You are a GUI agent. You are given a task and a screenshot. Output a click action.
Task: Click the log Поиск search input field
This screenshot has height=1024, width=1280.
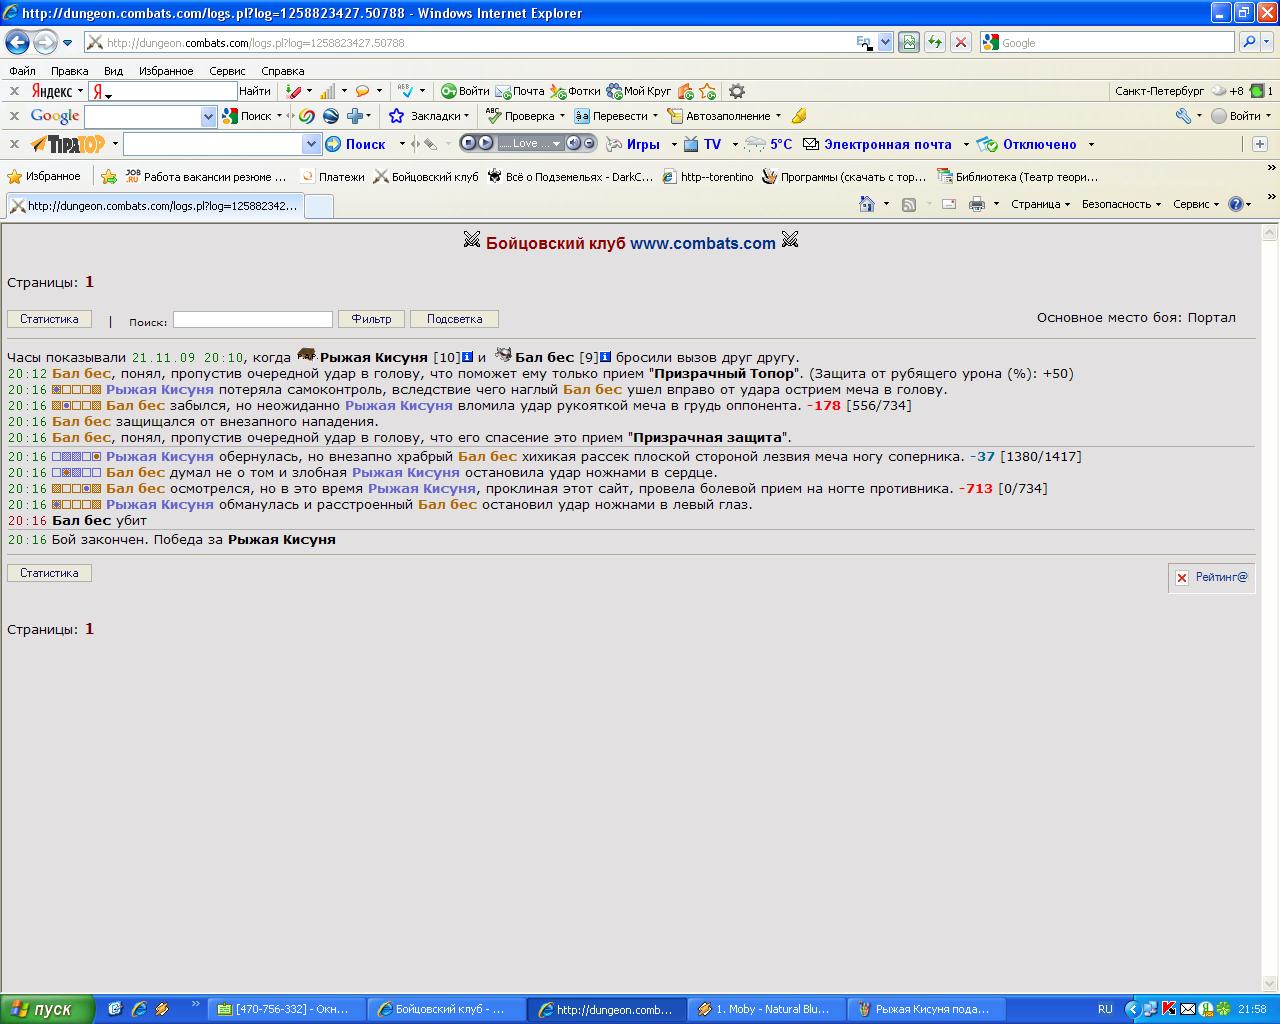253,319
